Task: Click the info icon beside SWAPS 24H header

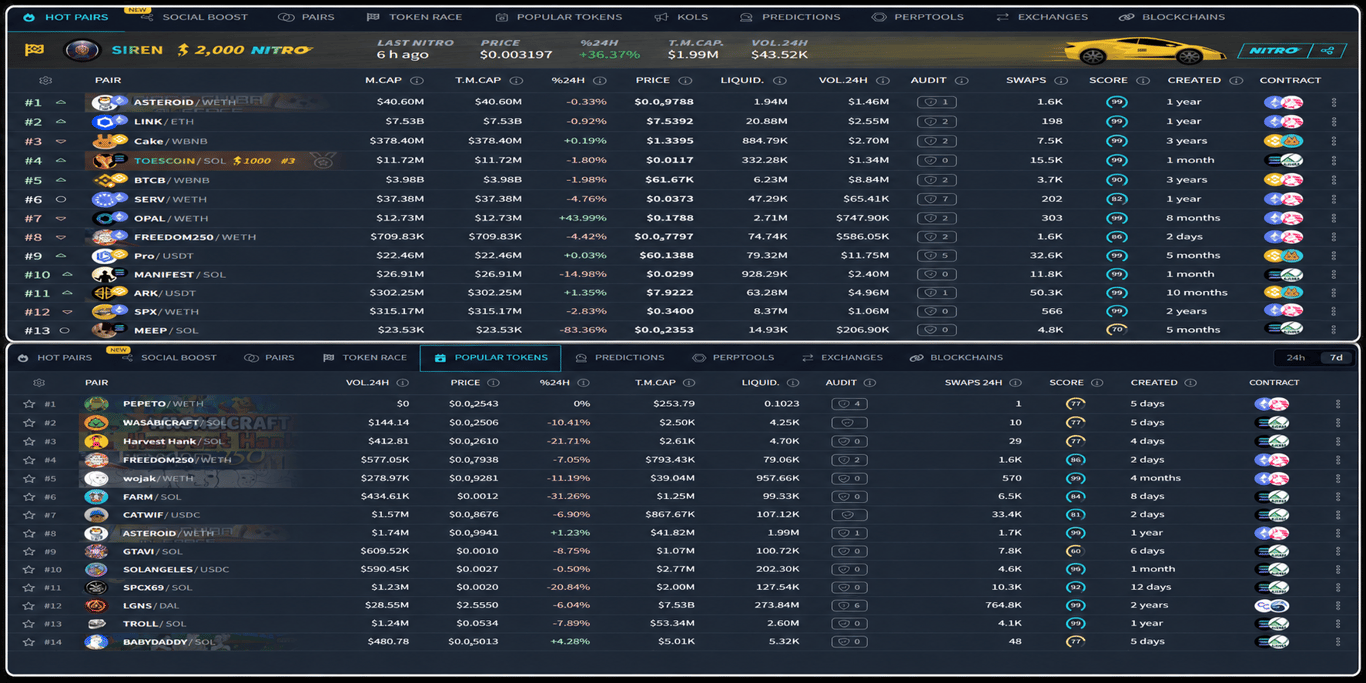Action: pyautogui.click(x=1015, y=382)
